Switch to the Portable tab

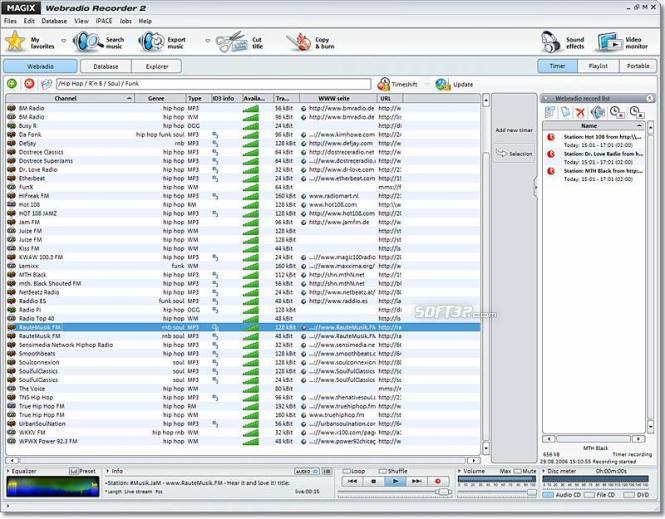click(x=638, y=66)
